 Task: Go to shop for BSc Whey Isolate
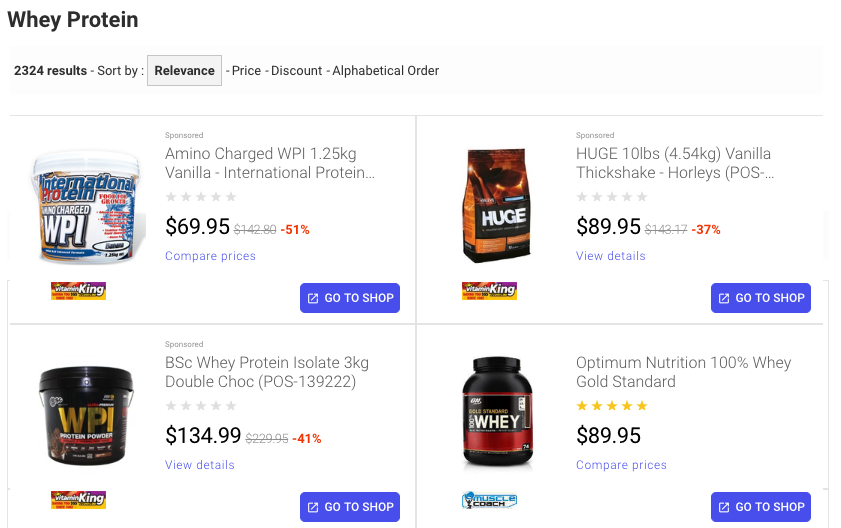coord(350,507)
